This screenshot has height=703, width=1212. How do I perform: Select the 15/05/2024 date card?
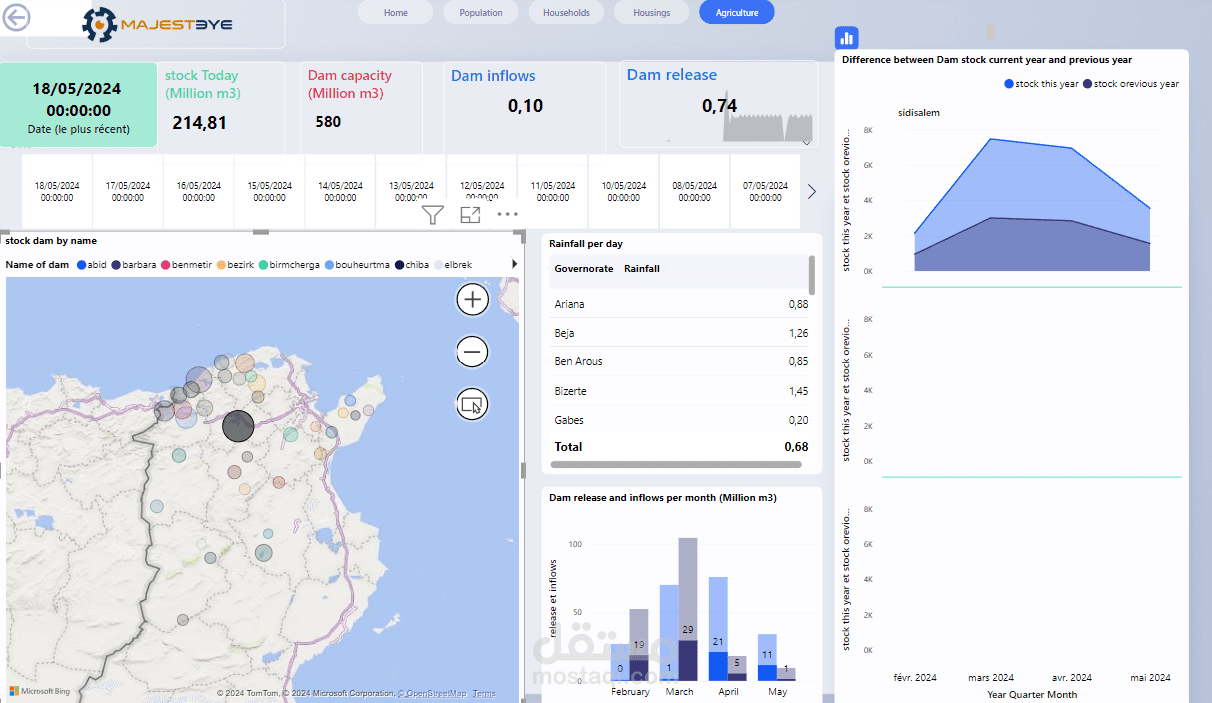point(269,191)
